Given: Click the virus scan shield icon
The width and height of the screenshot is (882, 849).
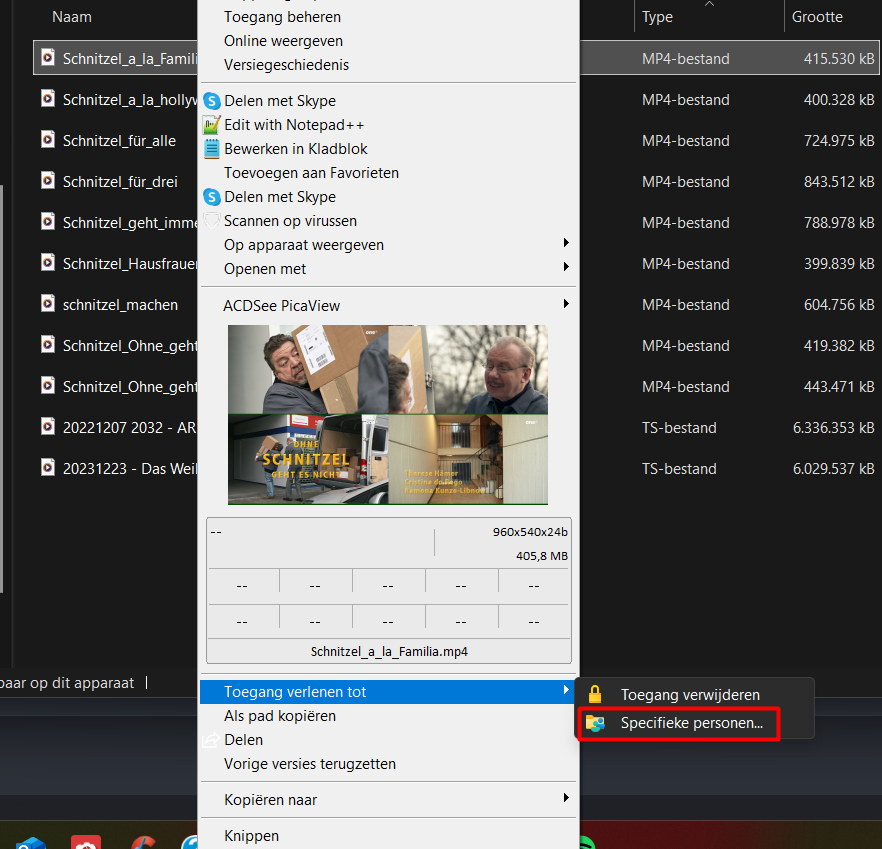Looking at the screenshot, I should click(x=211, y=221).
